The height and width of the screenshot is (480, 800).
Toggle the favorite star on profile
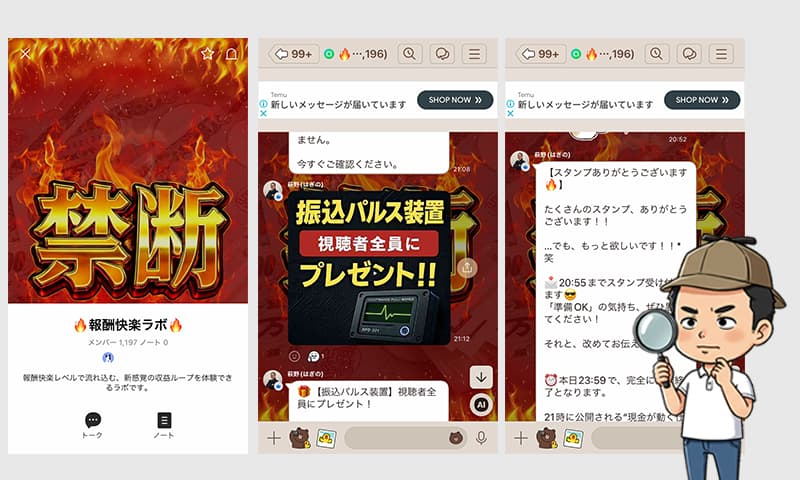pyautogui.click(x=207, y=53)
